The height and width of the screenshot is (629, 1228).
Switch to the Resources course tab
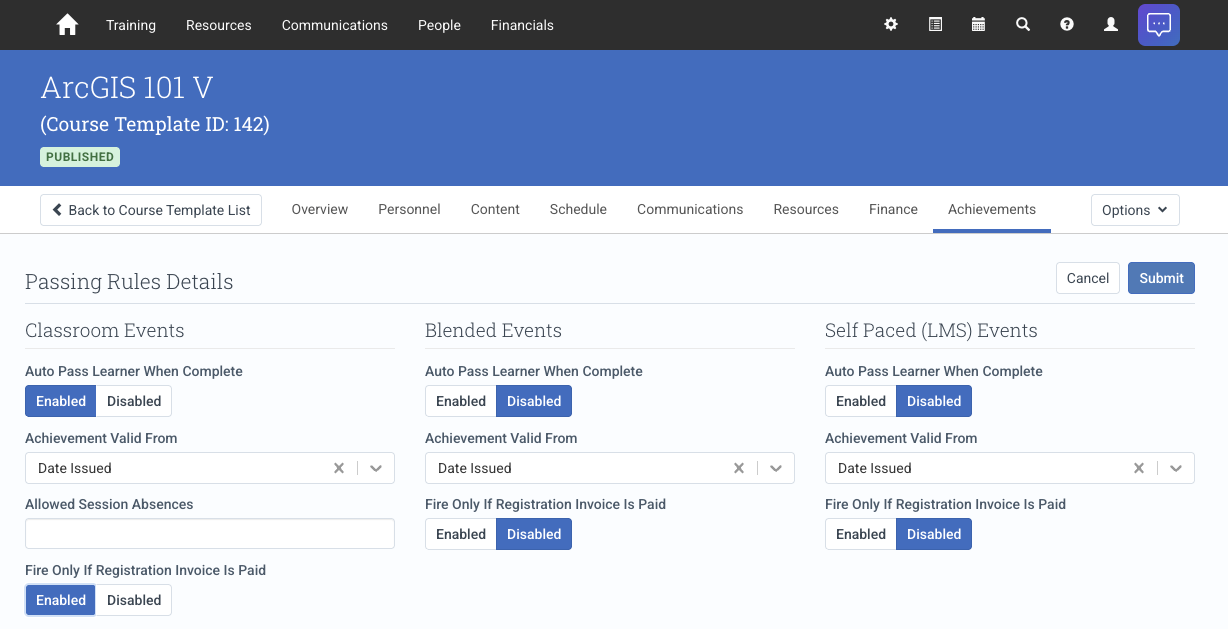coord(806,209)
